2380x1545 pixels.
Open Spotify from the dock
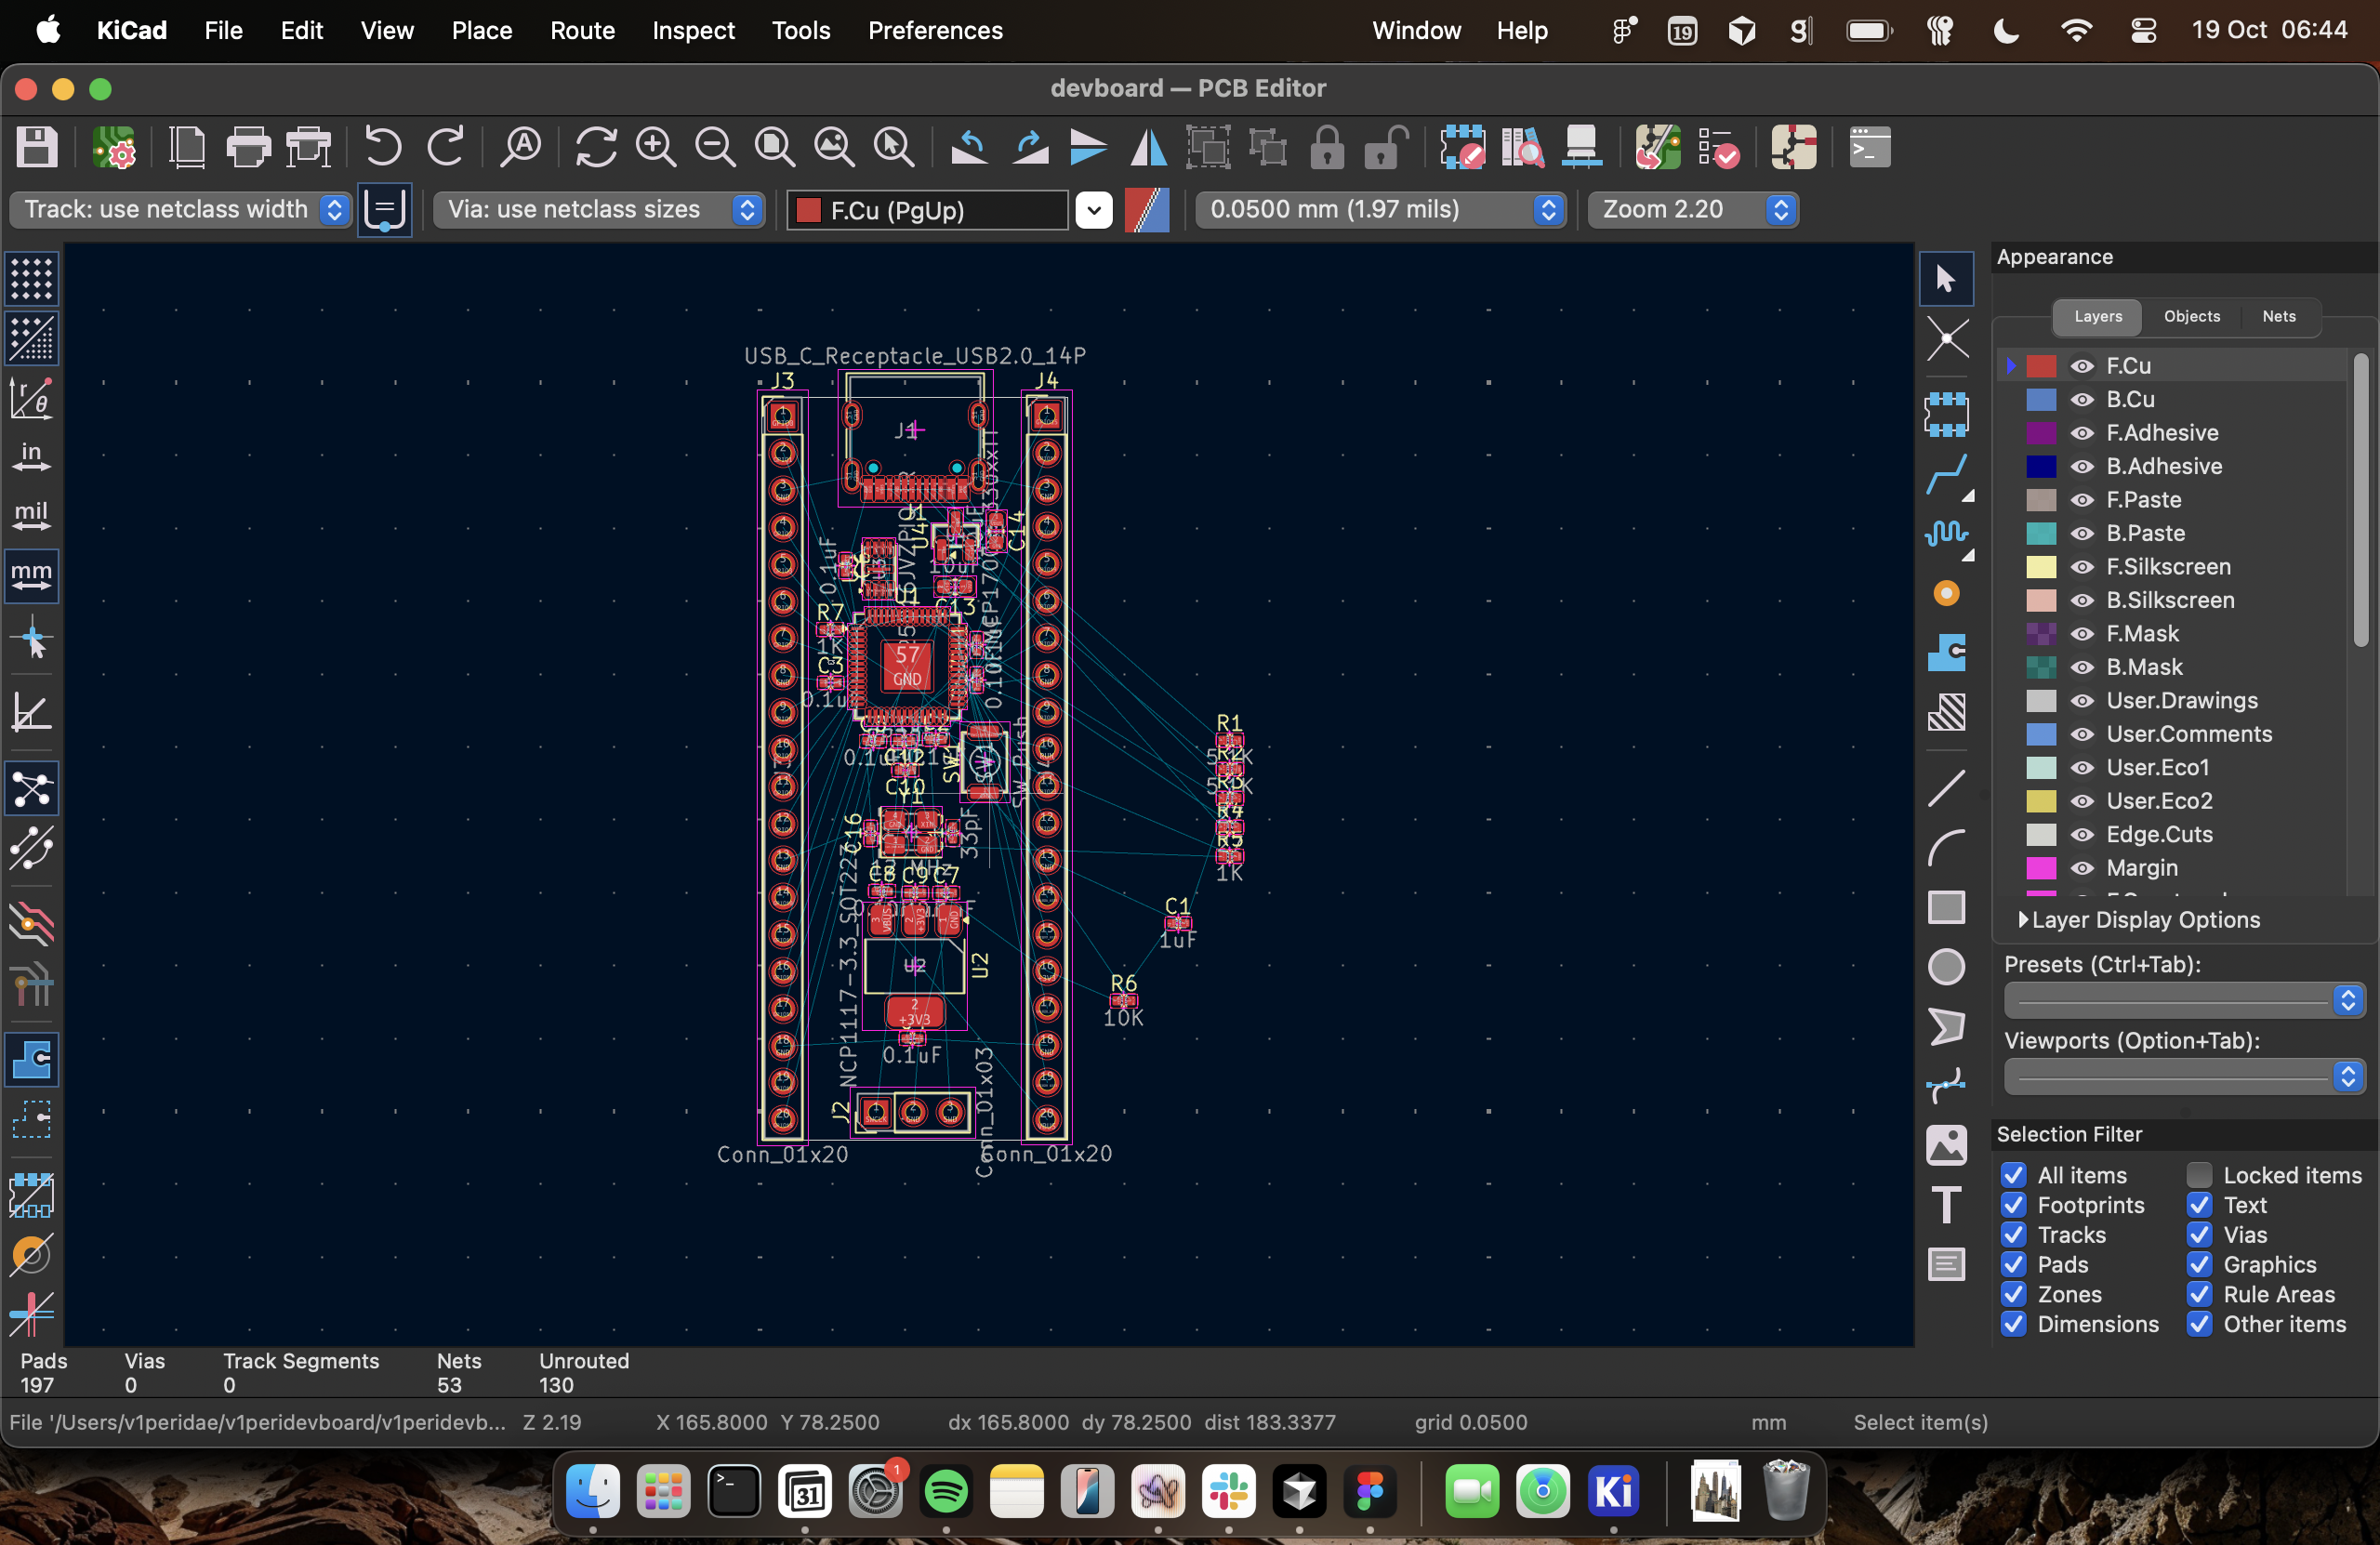[945, 1492]
